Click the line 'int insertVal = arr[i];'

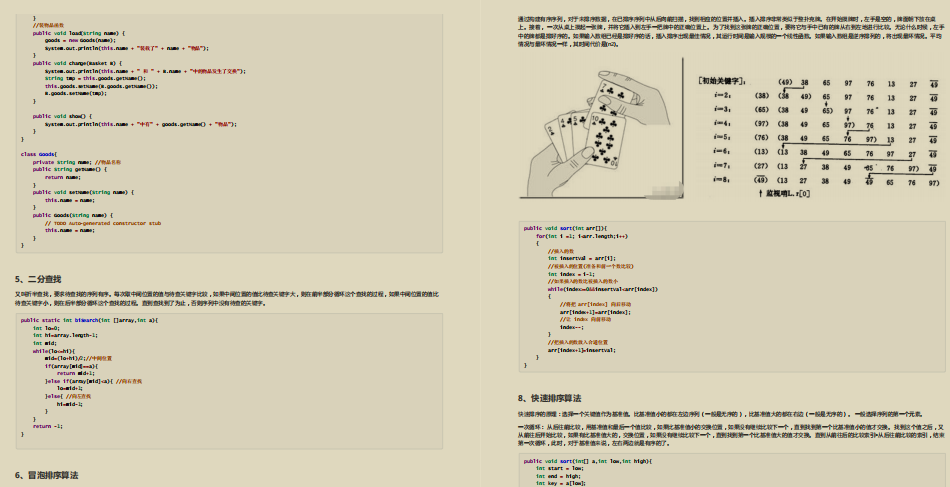click(582, 259)
